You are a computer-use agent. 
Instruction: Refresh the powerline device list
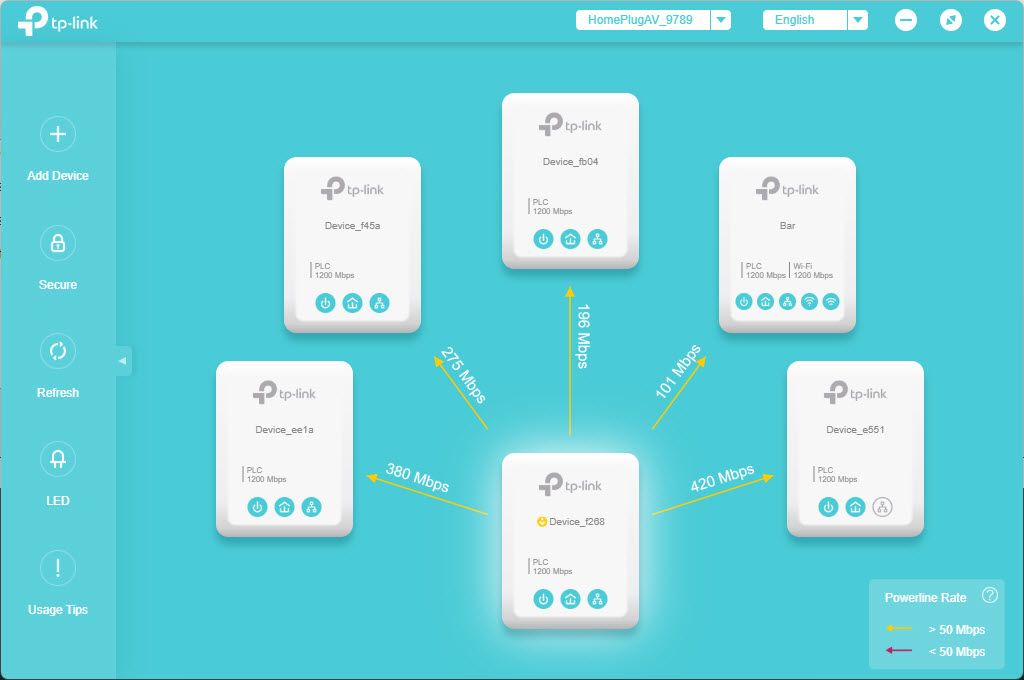(58, 351)
